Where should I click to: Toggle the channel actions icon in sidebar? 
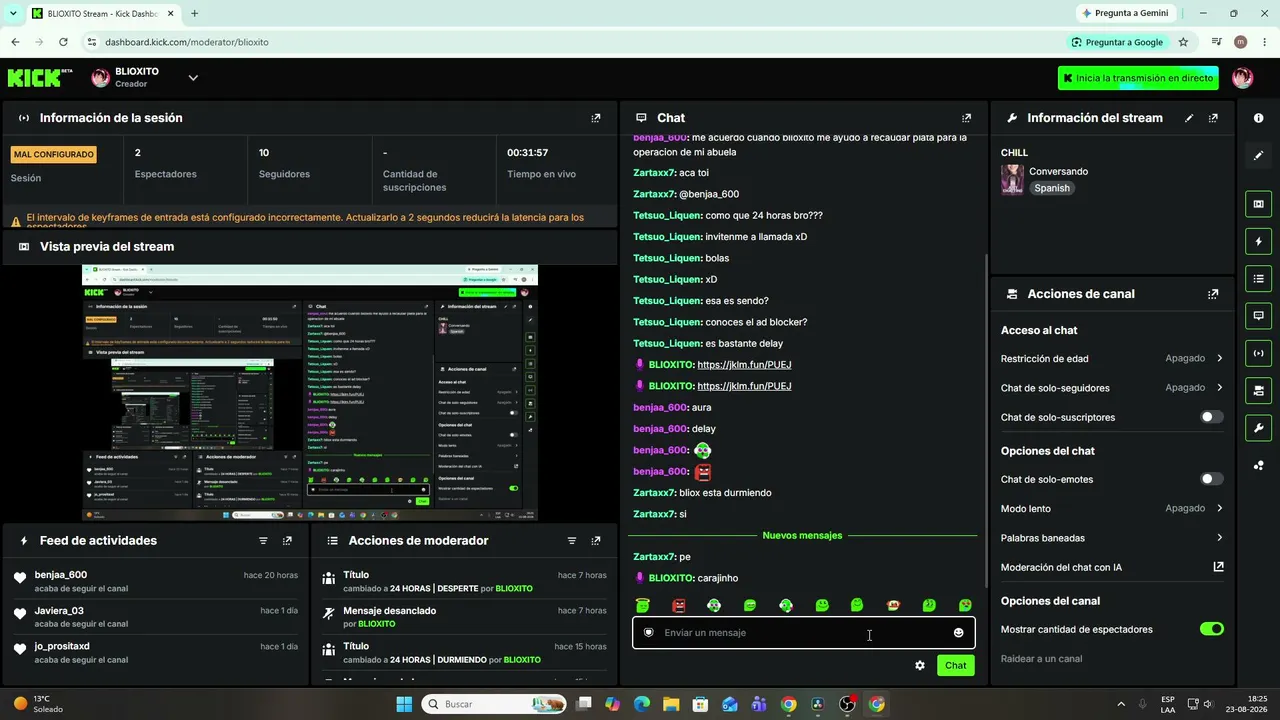1258,390
